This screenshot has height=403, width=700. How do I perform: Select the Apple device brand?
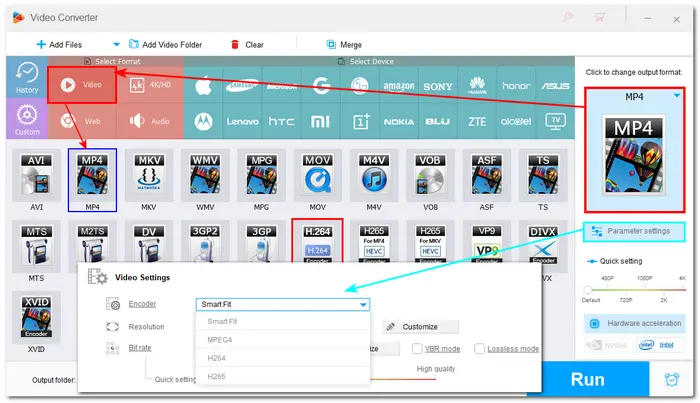[203, 86]
